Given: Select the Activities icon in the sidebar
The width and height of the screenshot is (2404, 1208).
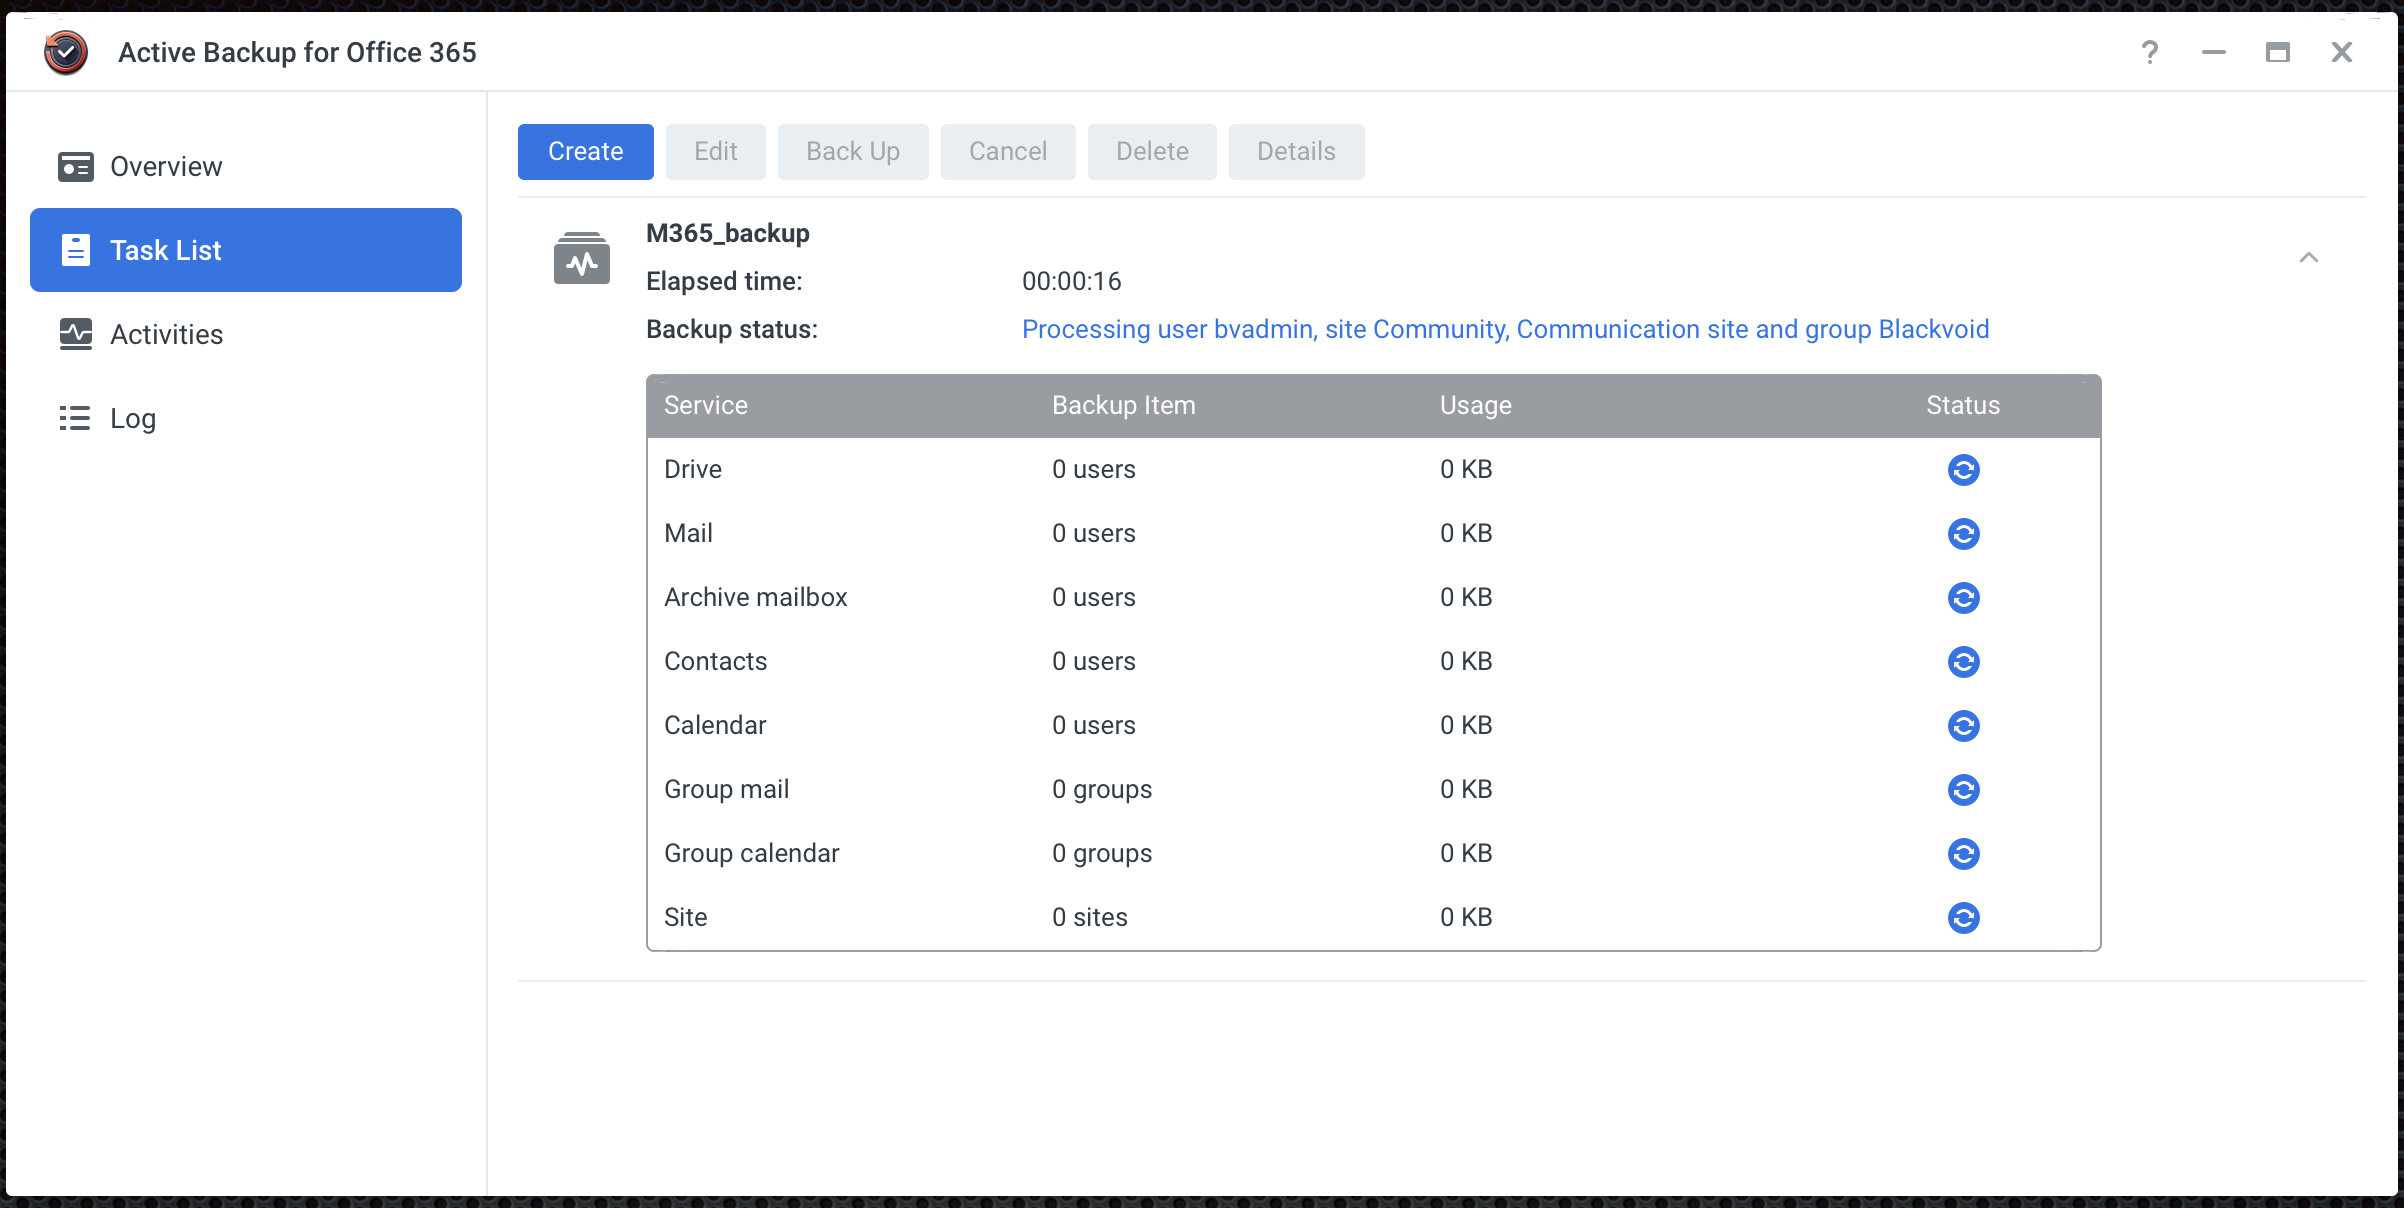Looking at the screenshot, I should click(75, 334).
